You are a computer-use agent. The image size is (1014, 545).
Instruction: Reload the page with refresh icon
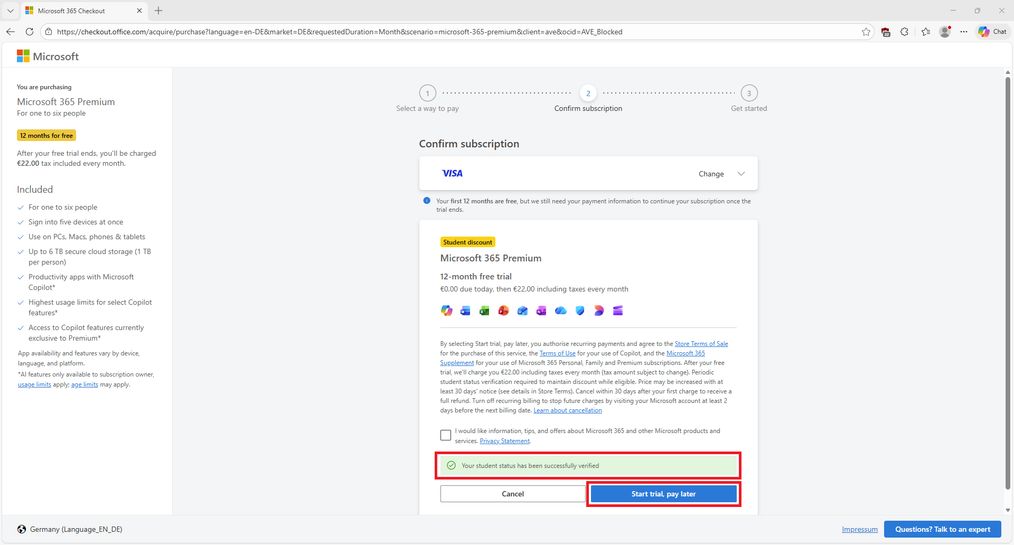click(x=29, y=31)
